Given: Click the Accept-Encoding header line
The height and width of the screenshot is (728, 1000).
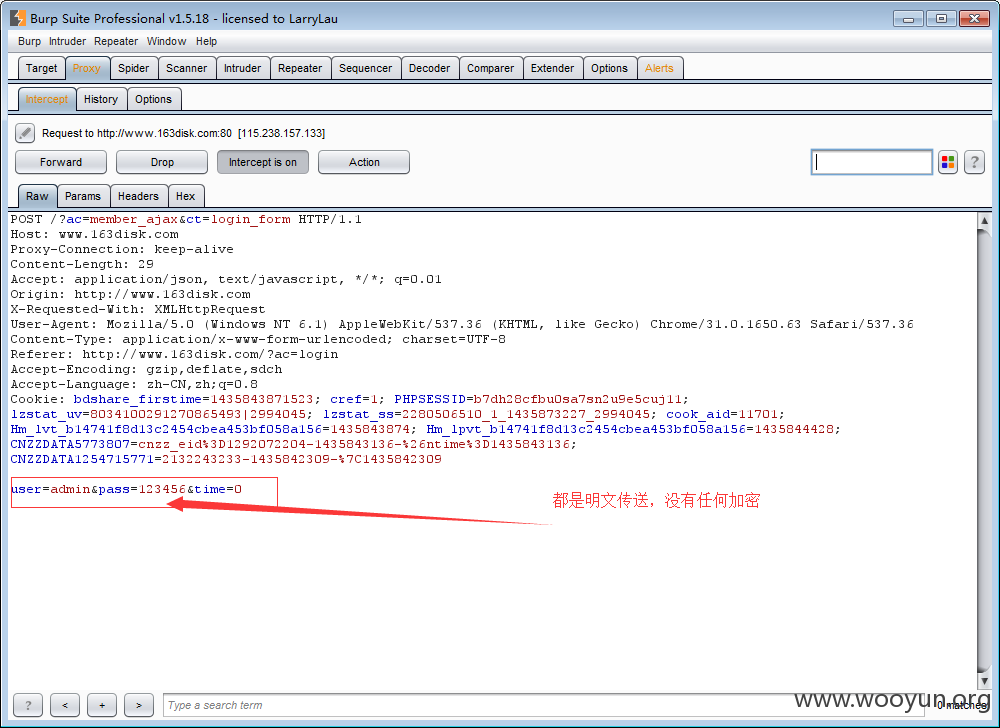Looking at the screenshot, I should (x=146, y=369).
